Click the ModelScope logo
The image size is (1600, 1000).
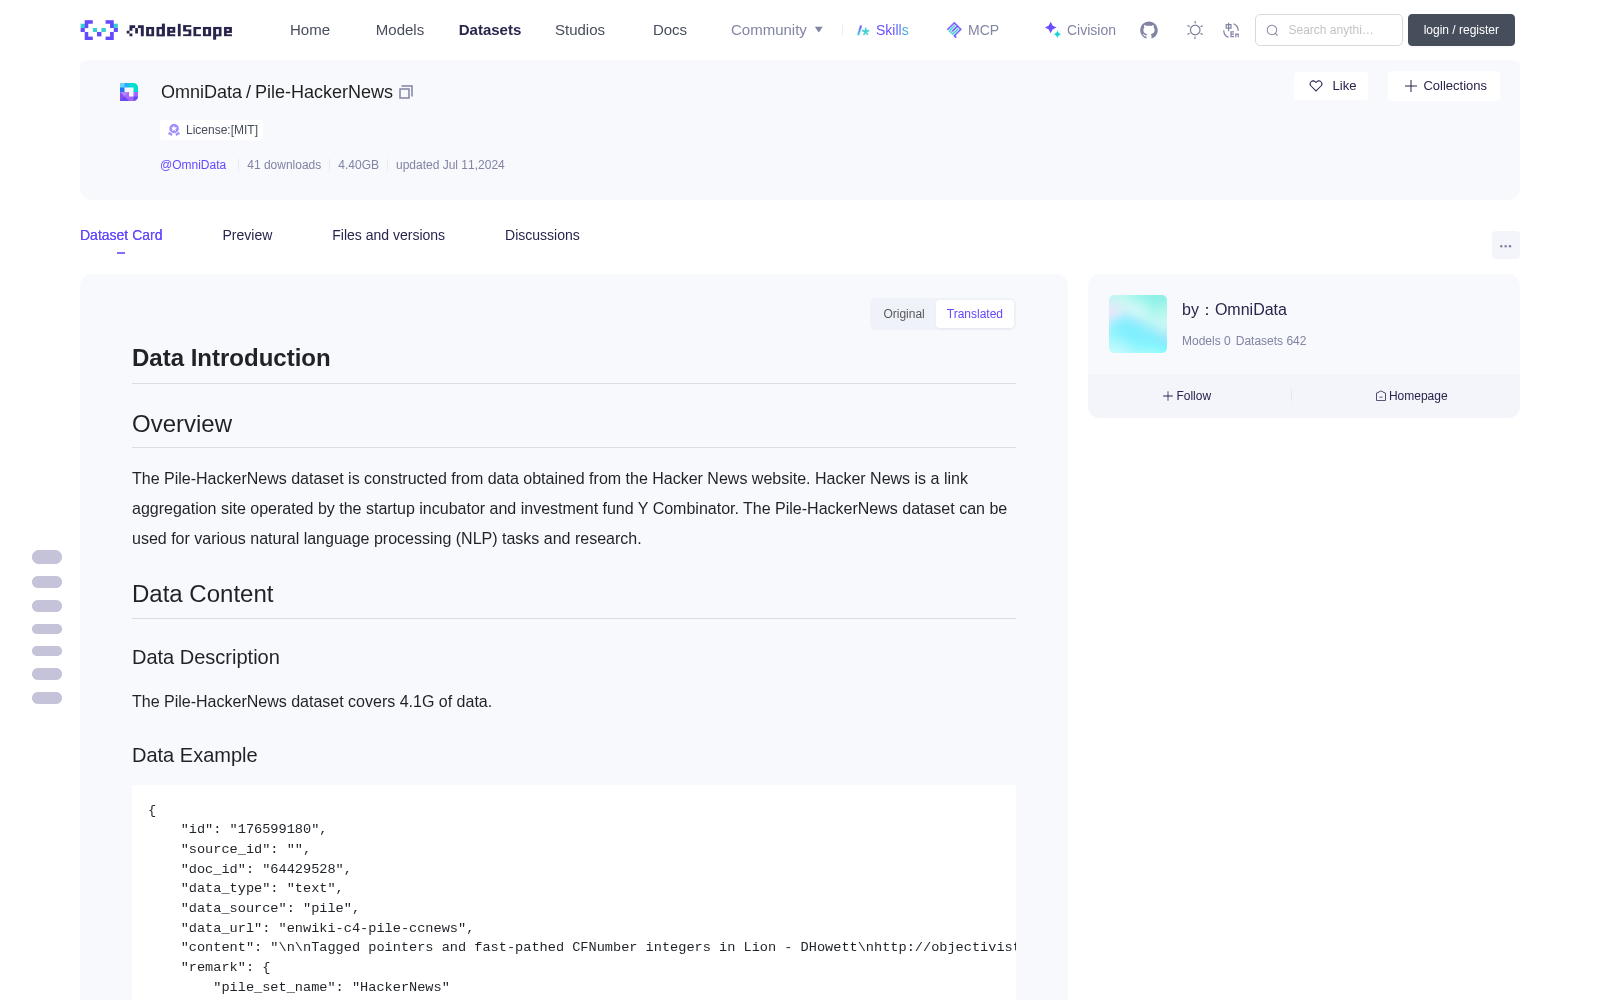(x=157, y=30)
